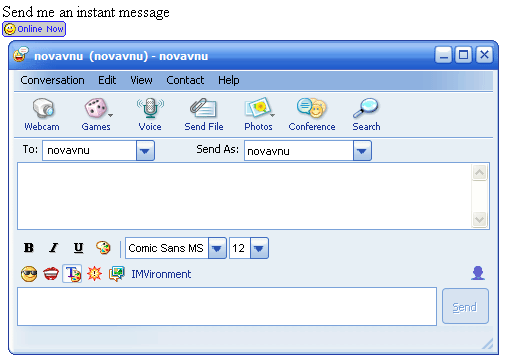Open the Games dropdown arrow
Viewport: 506px width, 360px height.
[111, 115]
